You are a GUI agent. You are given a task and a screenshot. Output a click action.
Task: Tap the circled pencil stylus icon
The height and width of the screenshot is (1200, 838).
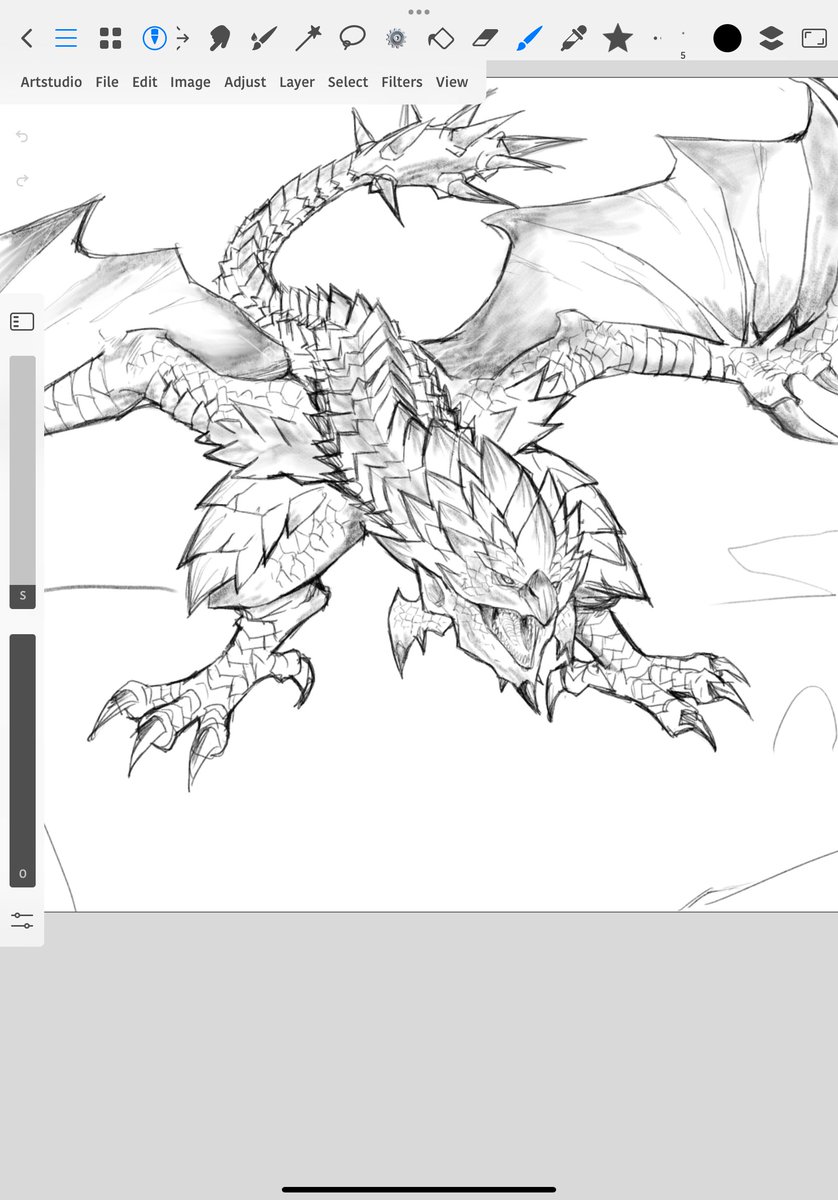[x=154, y=39]
